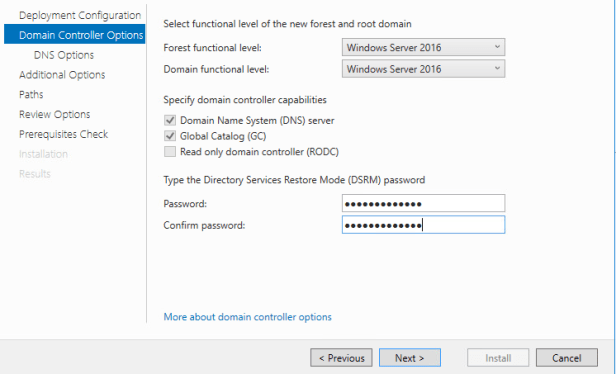Screen dimensions: 616x374
Task: Select Domain Controller Options step
Action: 75,34
